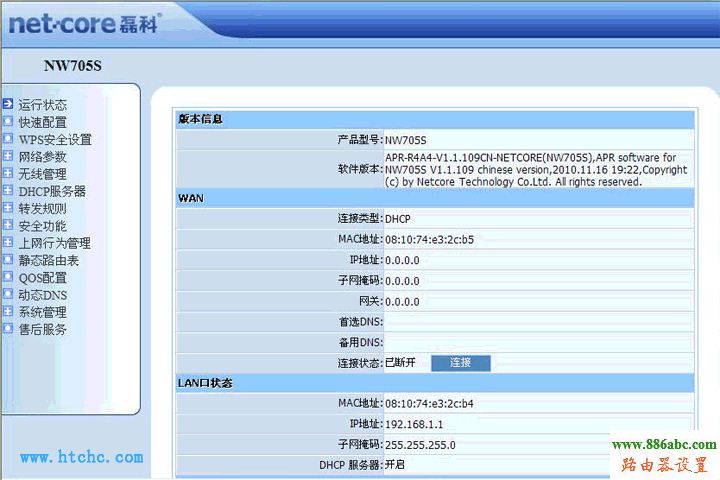Click the icon beside 静态路由表
720x480 pixels.
(x=7, y=260)
